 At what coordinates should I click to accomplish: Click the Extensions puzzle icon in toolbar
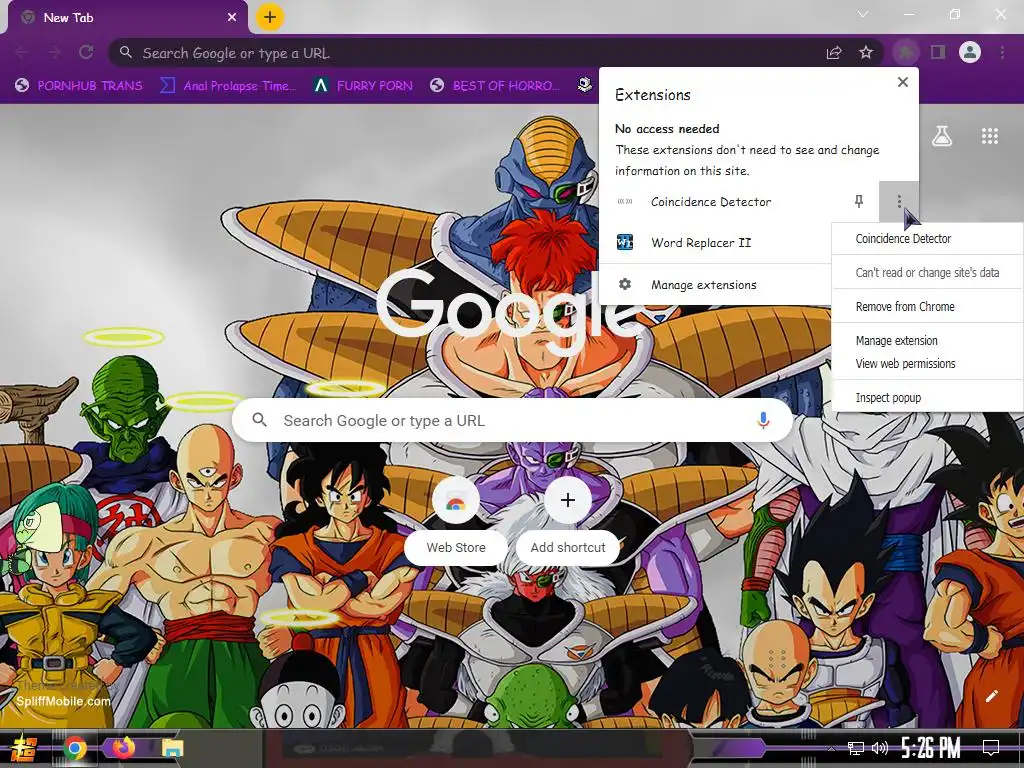coord(905,52)
